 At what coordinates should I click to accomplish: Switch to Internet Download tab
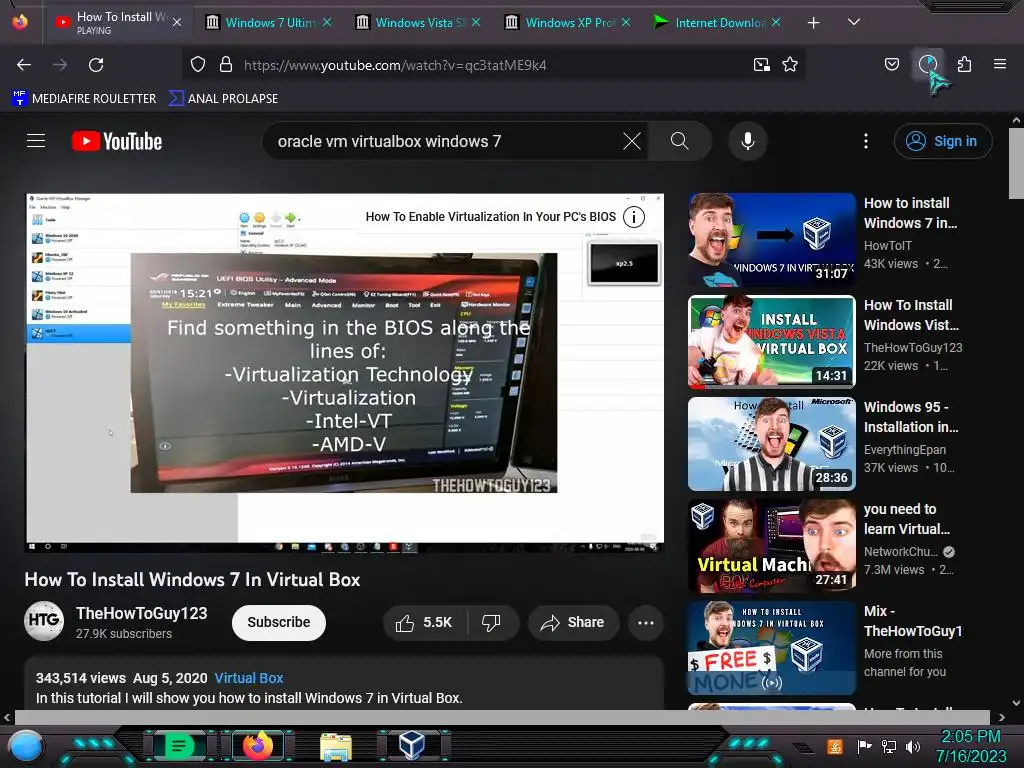click(x=718, y=22)
